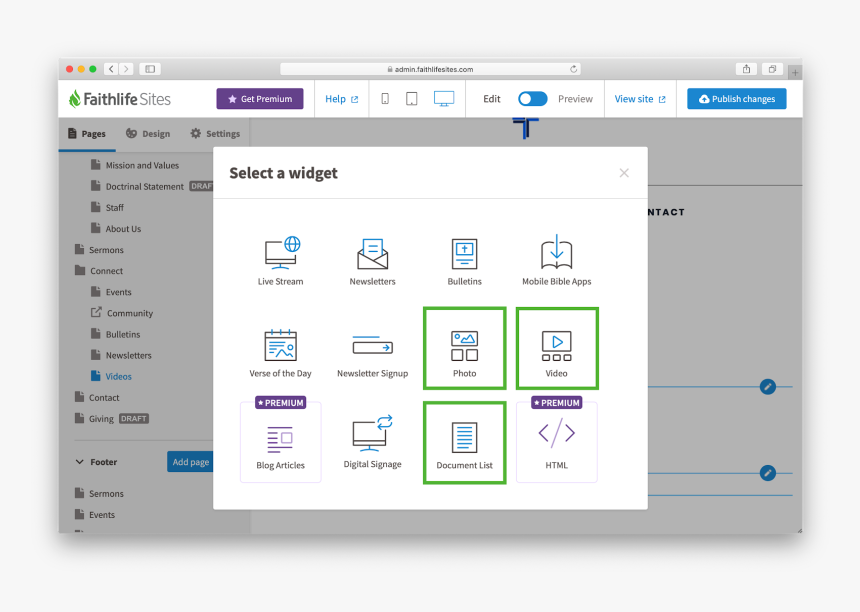Pick the Video widget
Image resolution: width=860 pixels, height=612 pixels.
click(557, 349)
